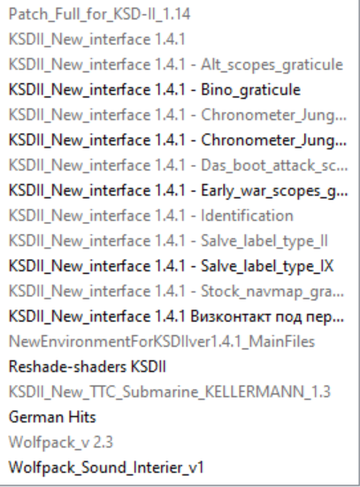Select the Early_war_scopes mod entry
360x487 pixels.
[x=178, y=191]
